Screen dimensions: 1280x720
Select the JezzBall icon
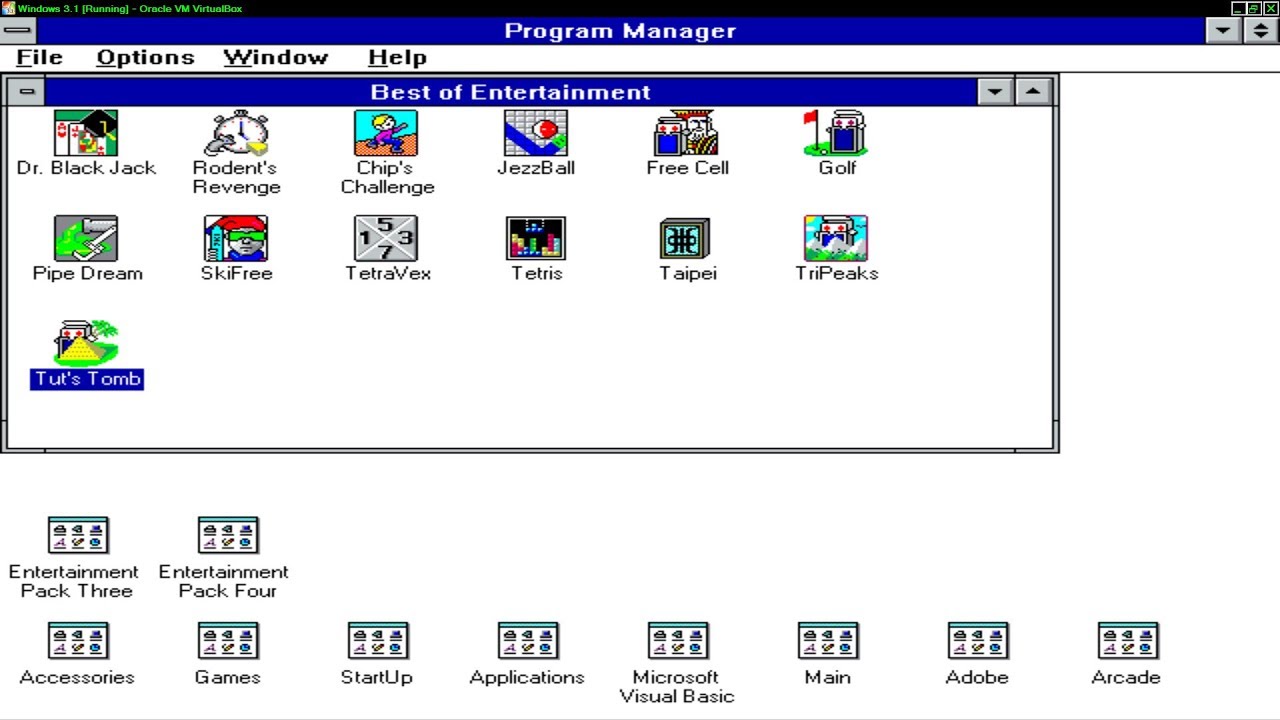(x=536, y=133)
